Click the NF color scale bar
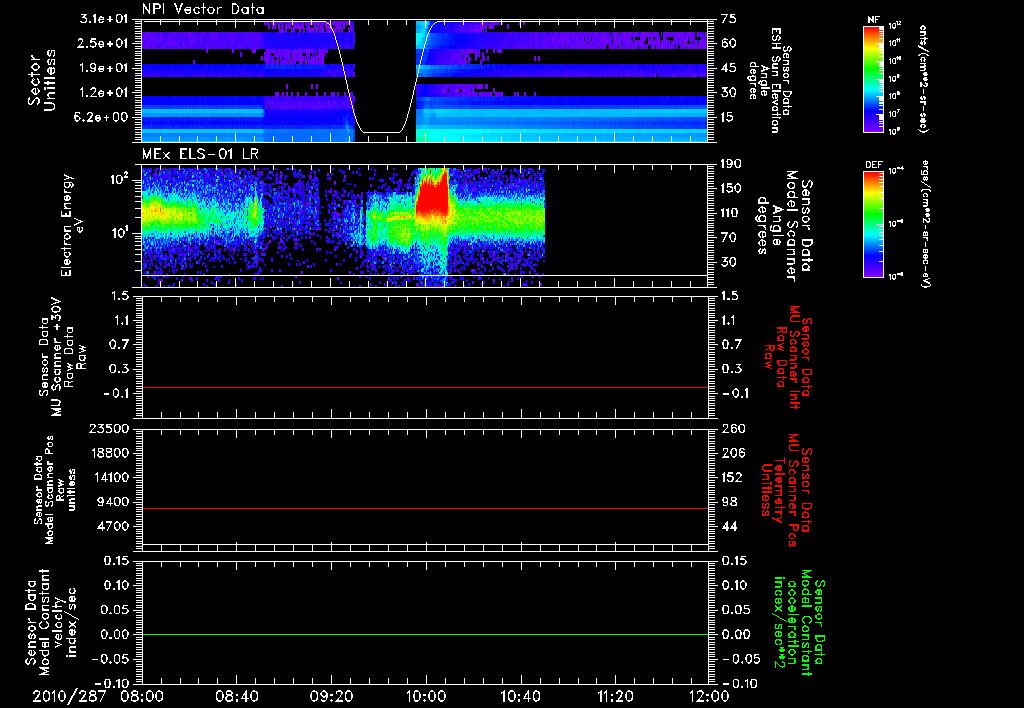 pos(873,79)
